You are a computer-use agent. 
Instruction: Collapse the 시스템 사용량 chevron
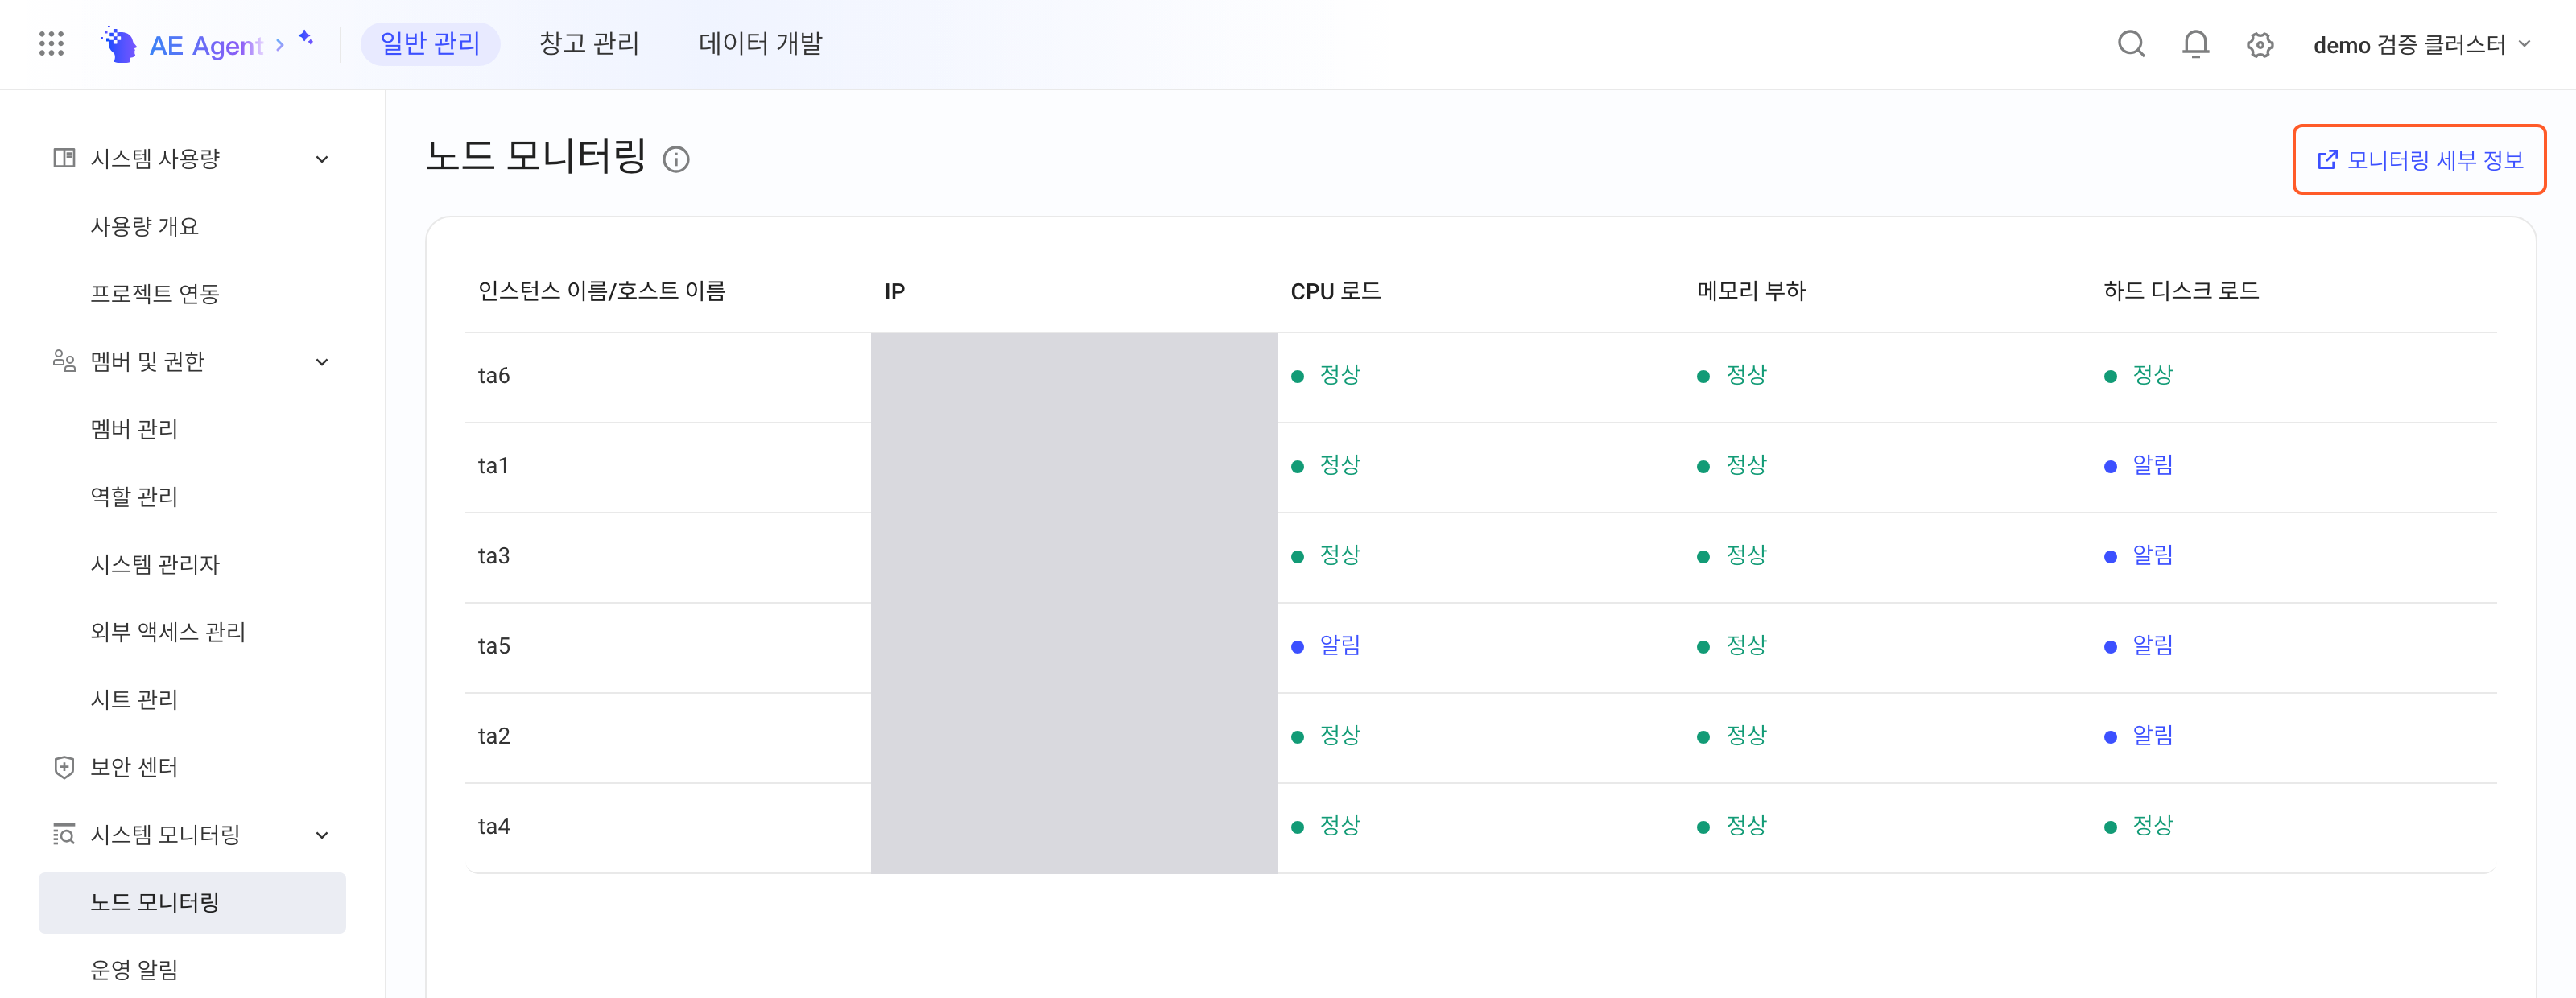322,159
